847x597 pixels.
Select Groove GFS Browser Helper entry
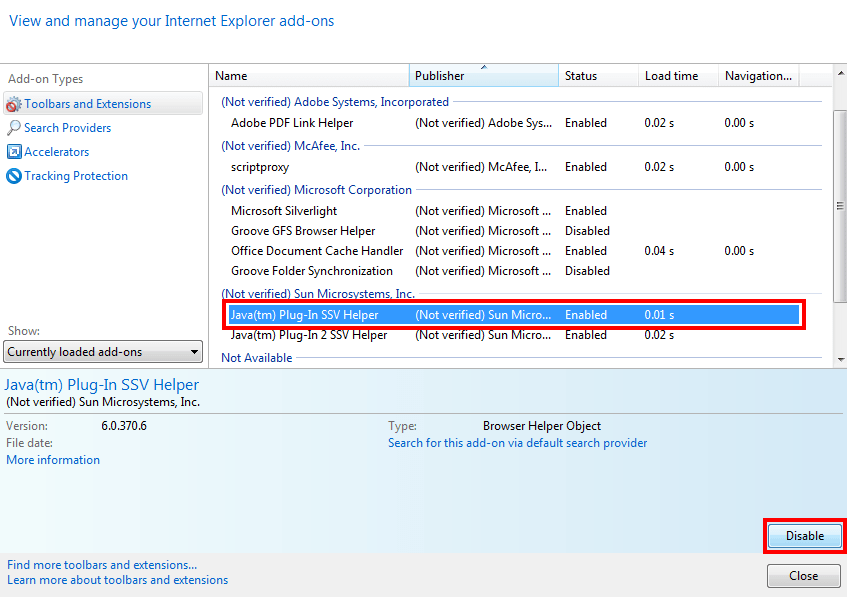(303, 231)
